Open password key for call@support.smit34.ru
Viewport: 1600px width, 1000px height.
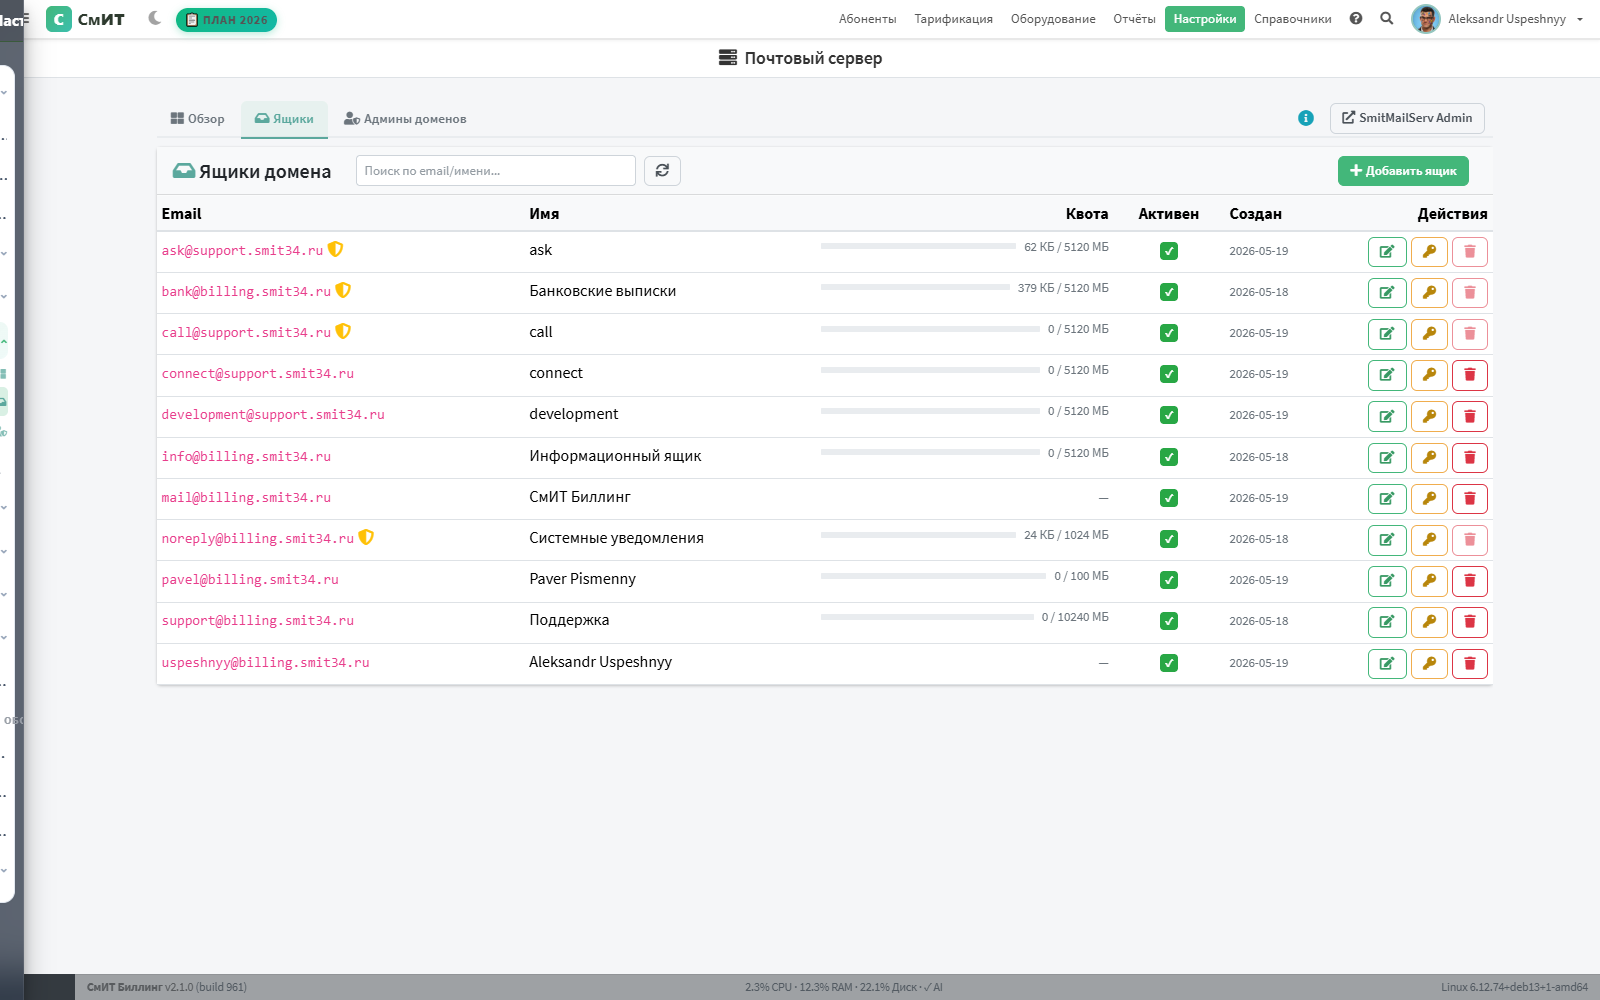(1429, 334)
